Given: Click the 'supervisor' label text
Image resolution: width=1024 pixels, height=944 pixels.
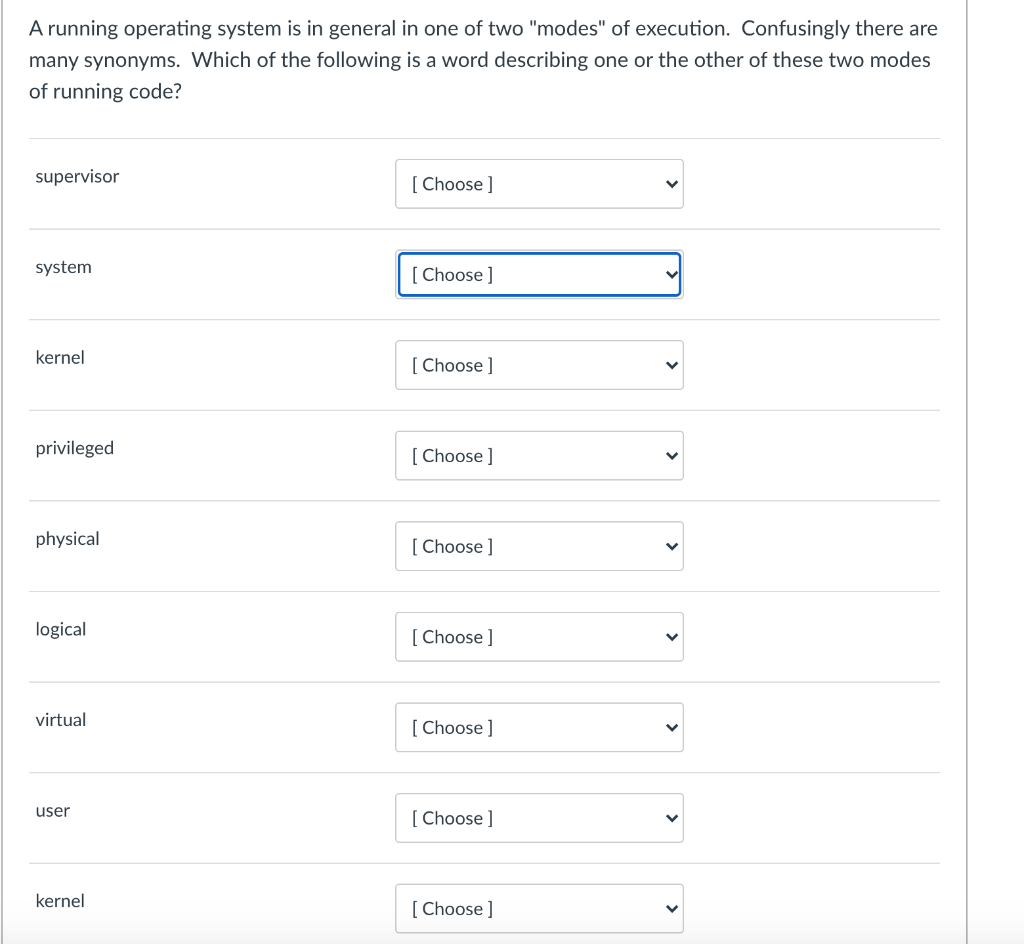Looking at the screenshot, I should (x=77, y=177).
